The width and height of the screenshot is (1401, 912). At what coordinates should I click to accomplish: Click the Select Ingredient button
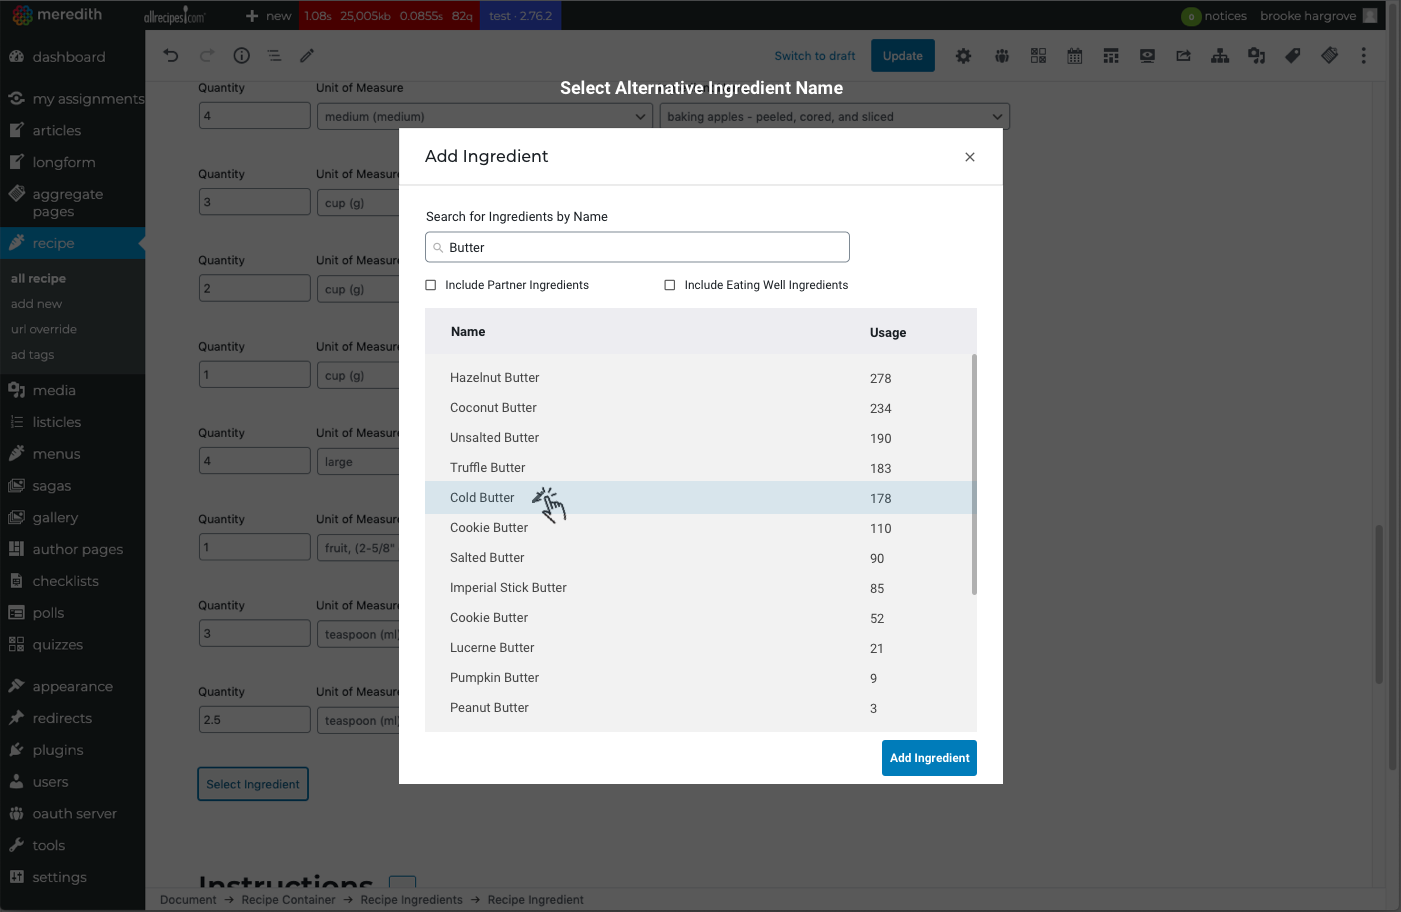click(253, 785)
